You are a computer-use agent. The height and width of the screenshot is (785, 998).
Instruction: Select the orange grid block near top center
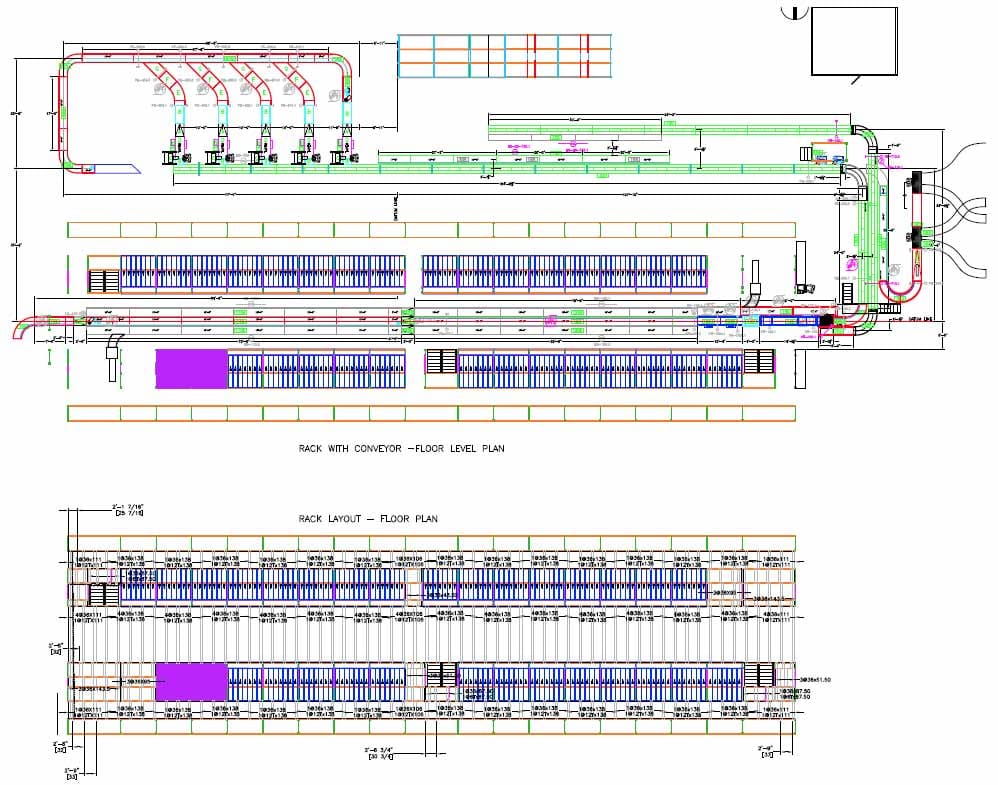click(500, 55)
